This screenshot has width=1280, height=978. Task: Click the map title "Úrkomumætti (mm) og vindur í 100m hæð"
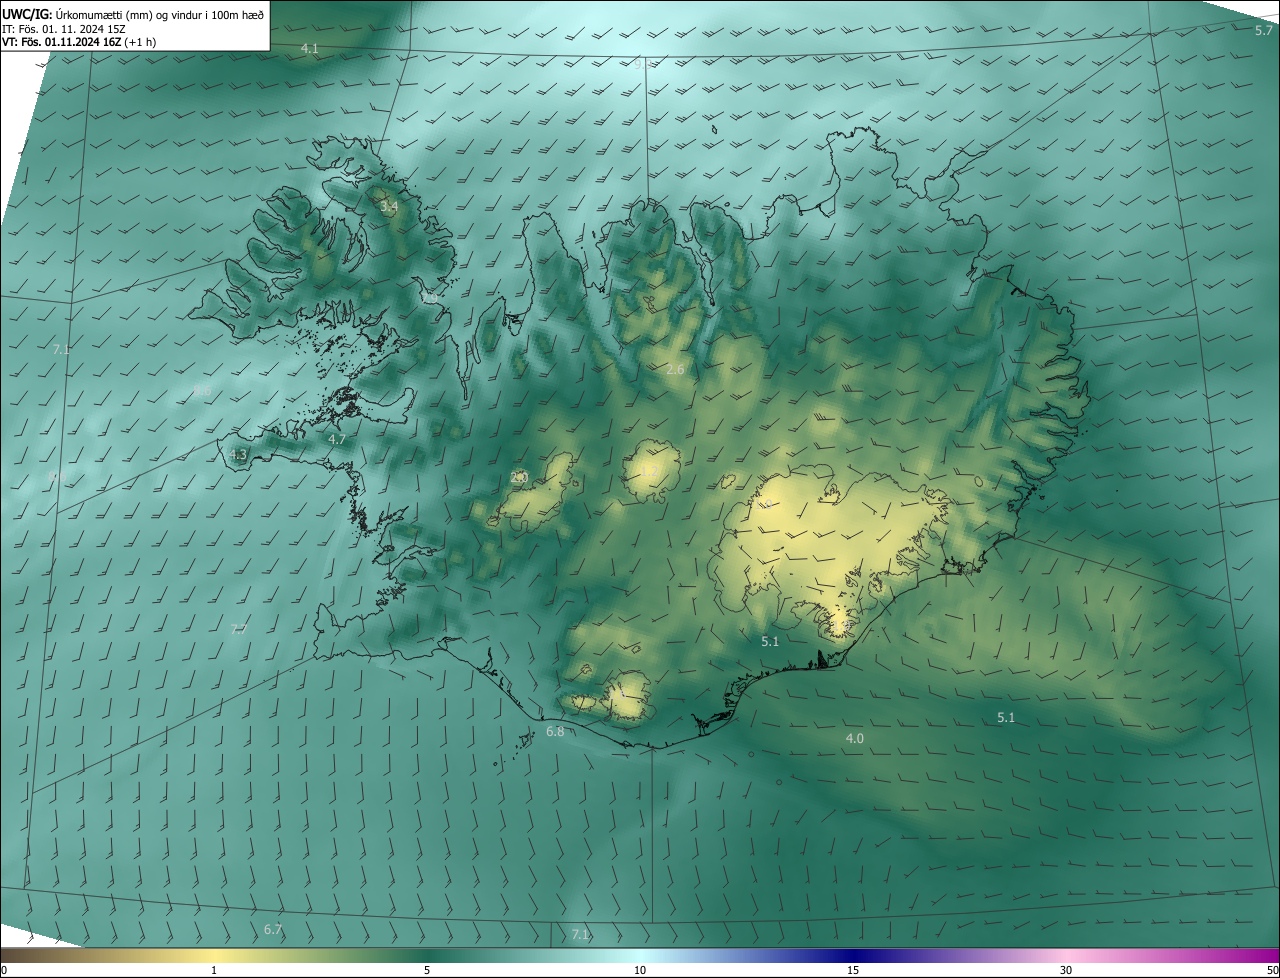click(x=159, y=13)
